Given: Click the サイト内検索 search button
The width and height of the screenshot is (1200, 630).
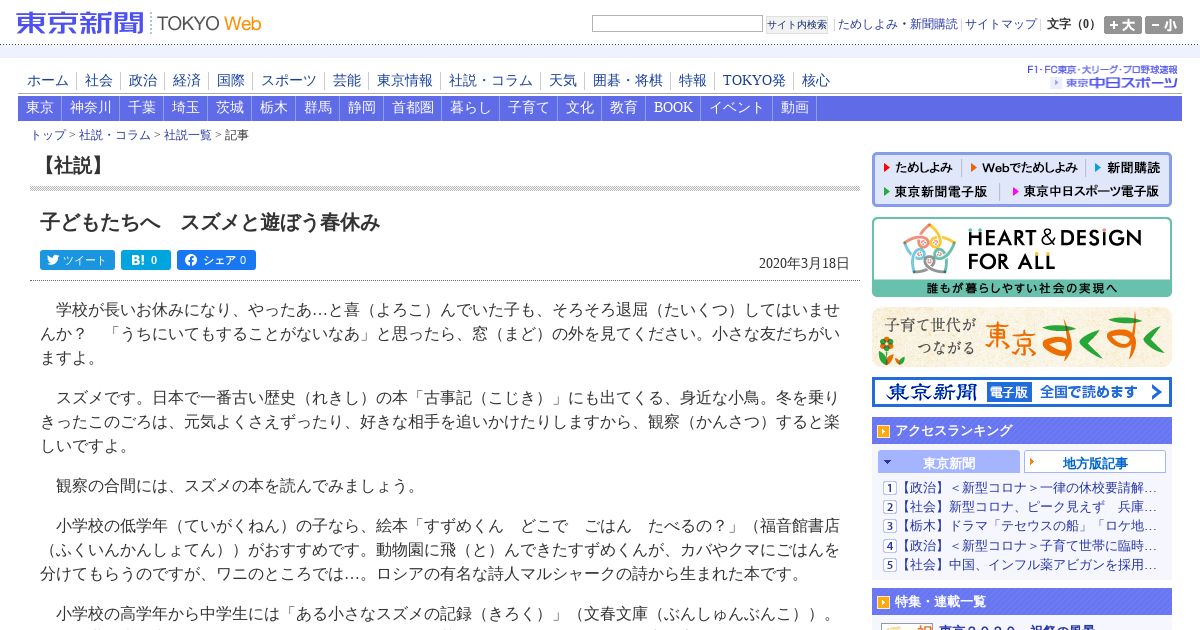Looking at the screenshot, I should [x=797, y=25].
